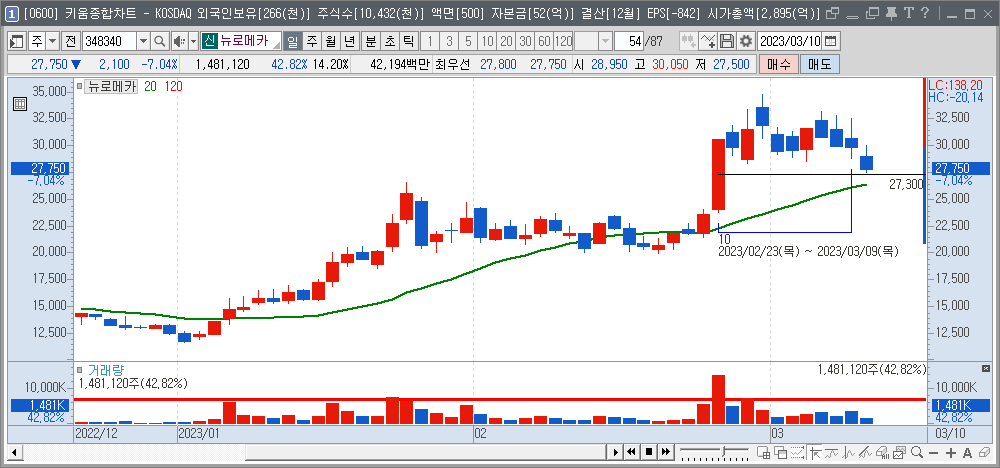
Task: Click the bottom toolbar magnifier zoom icon
Action: point(917,452)
